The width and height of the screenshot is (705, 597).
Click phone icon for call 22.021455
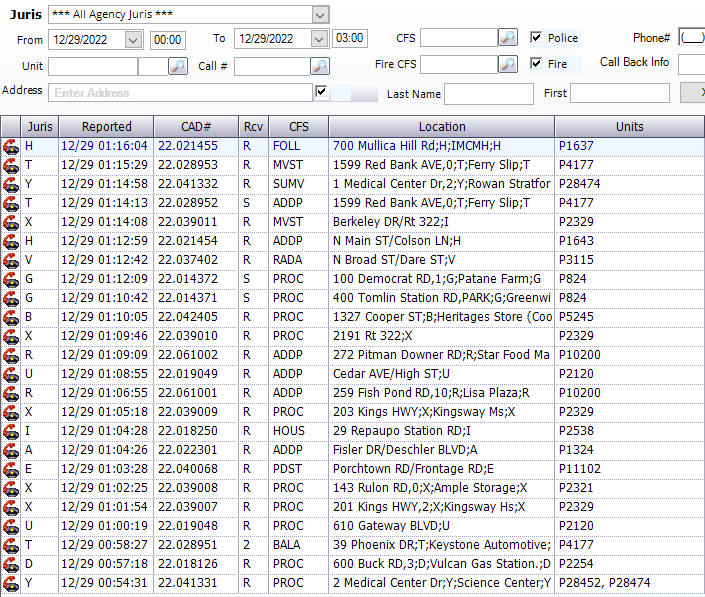pyautogui.click(x=11, y=147)
